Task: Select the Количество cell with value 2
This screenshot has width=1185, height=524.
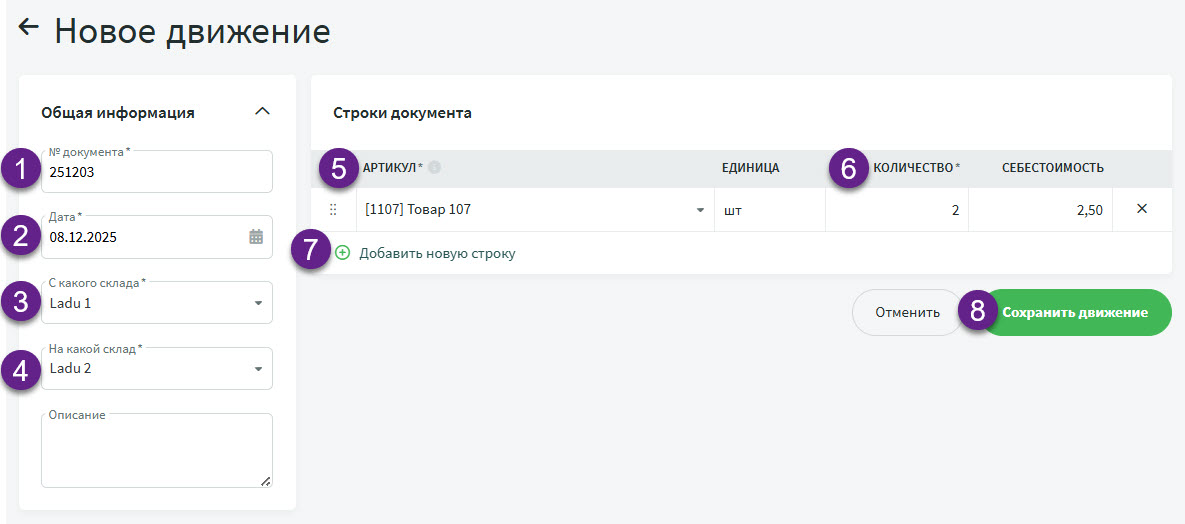Action: click(896, 210)
